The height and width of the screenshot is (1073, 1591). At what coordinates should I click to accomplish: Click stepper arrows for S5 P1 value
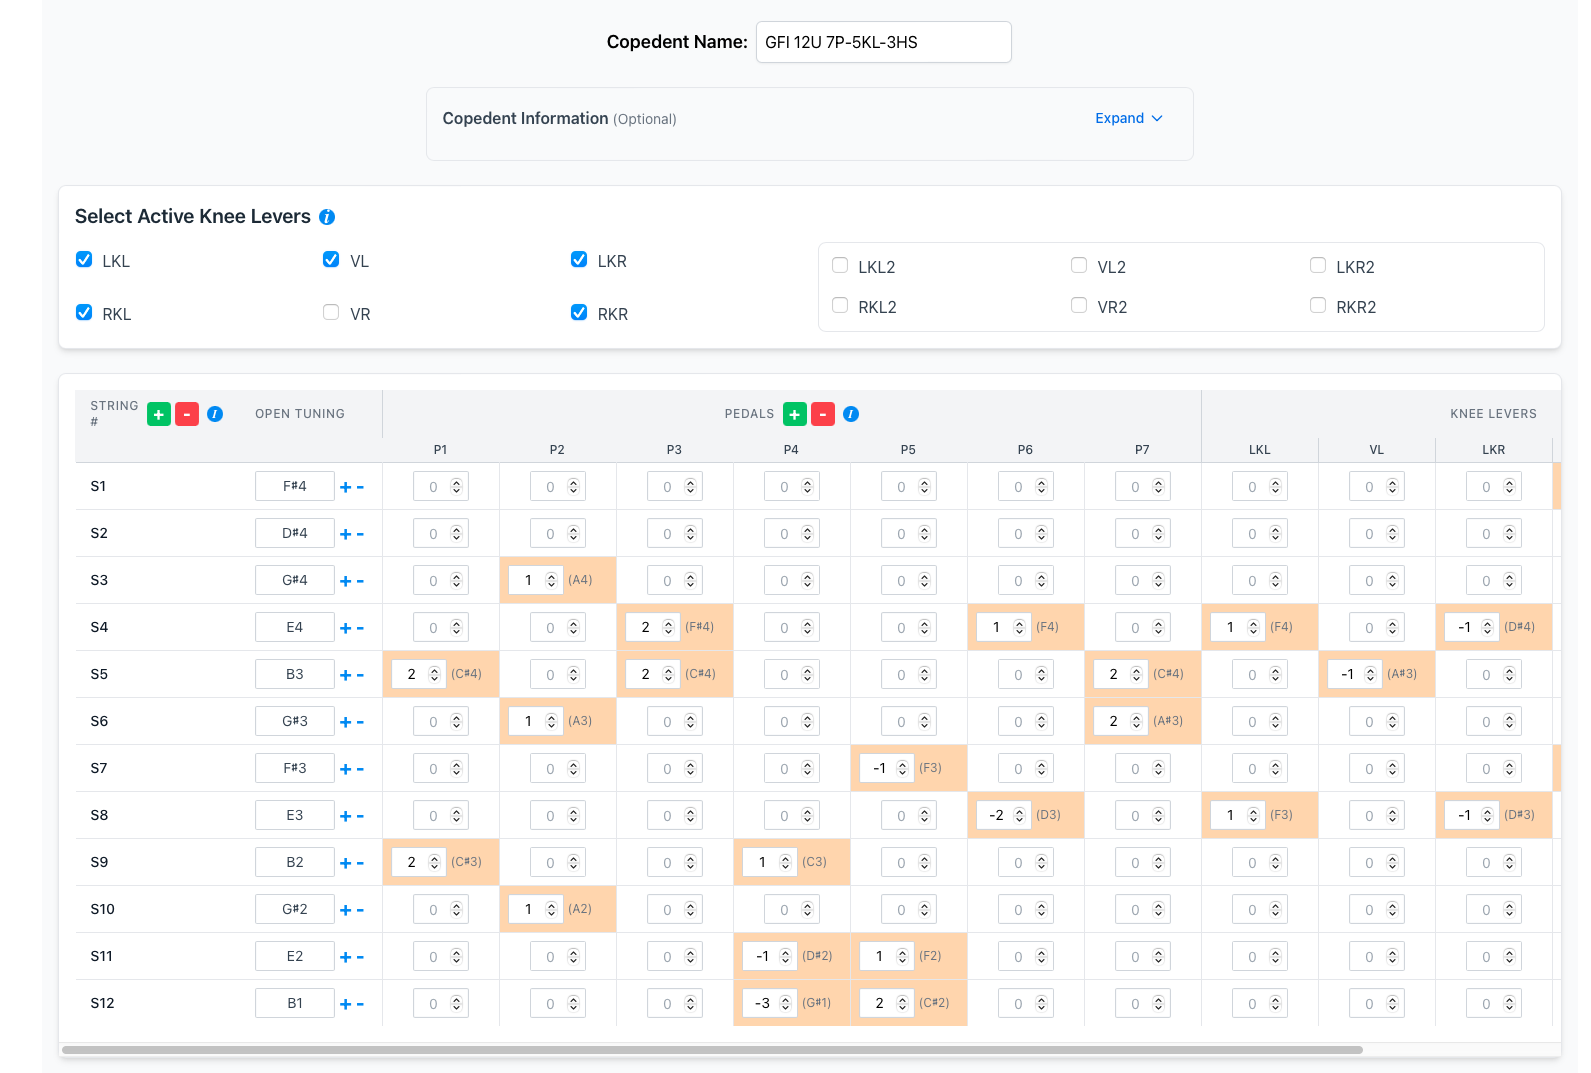pyautogui.click(x=434, y=675)
